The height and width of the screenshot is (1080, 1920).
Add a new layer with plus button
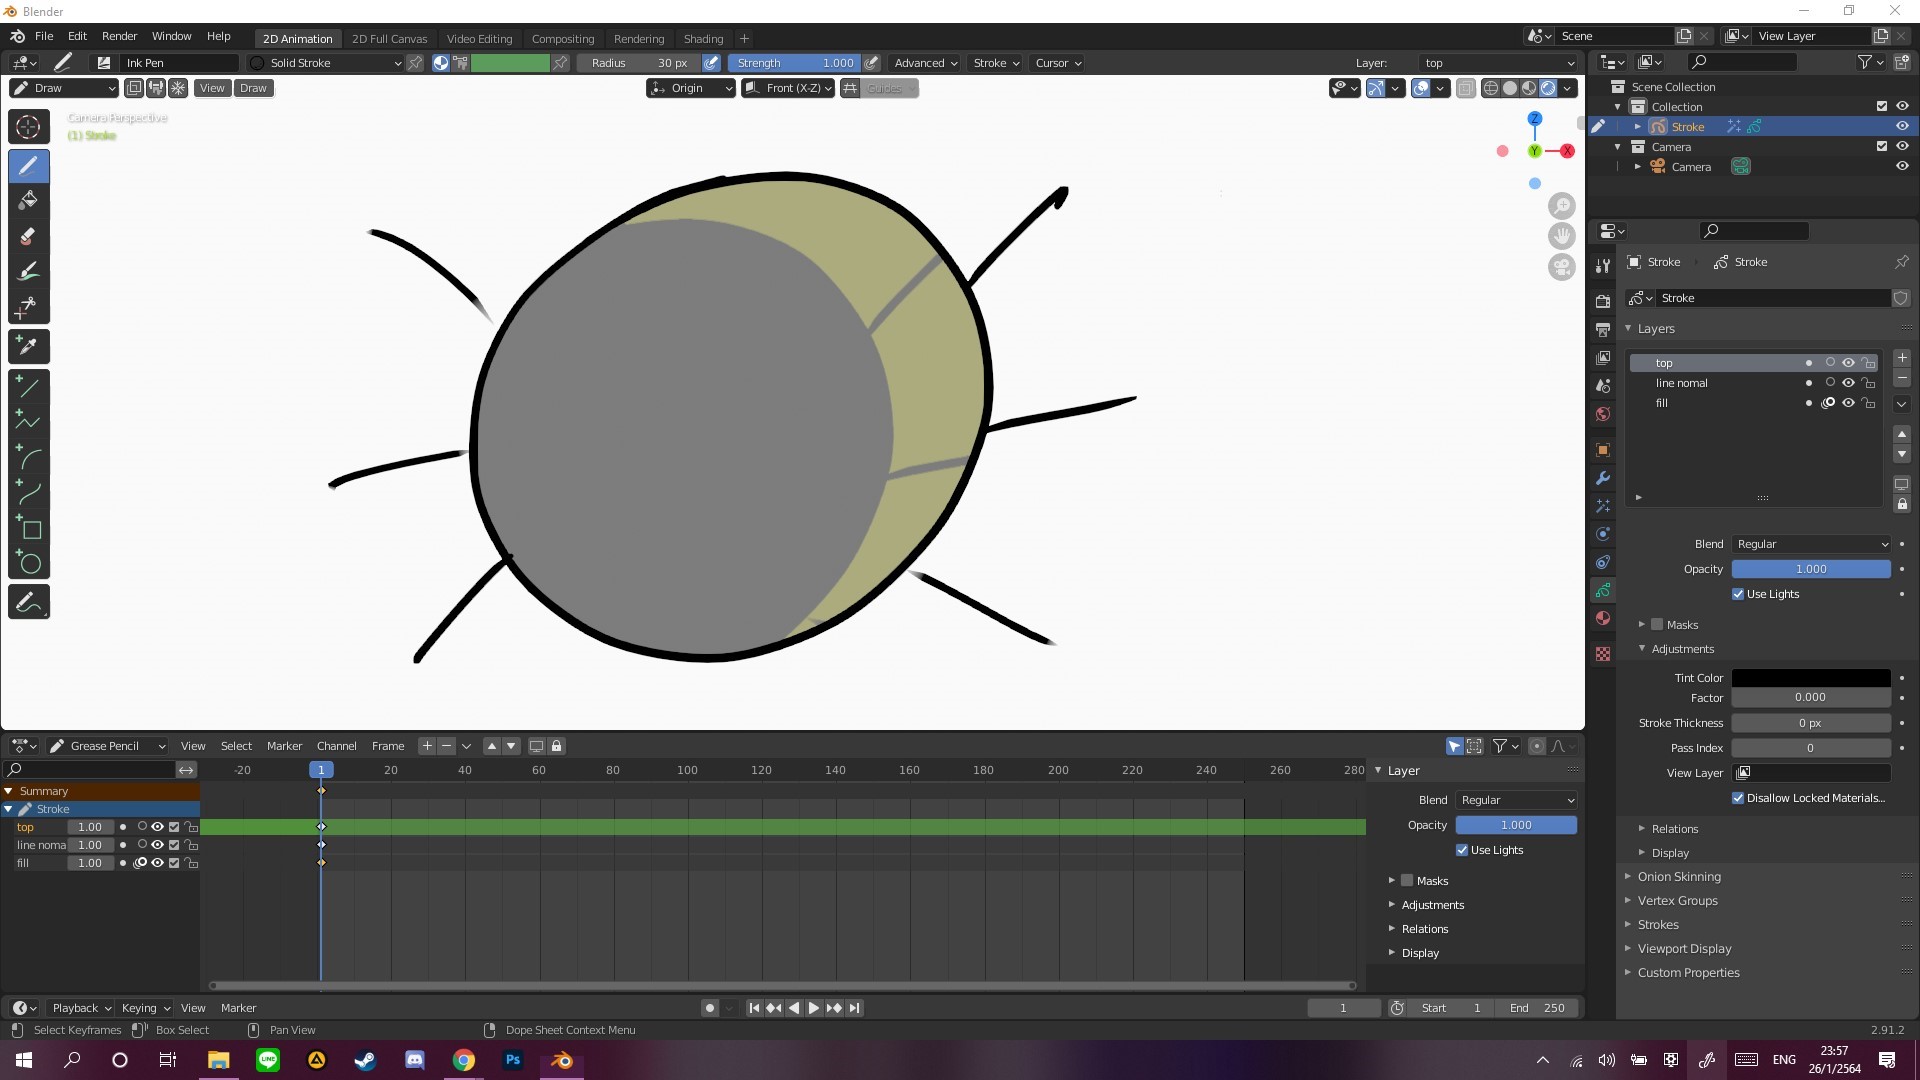tap(1902, 358)
